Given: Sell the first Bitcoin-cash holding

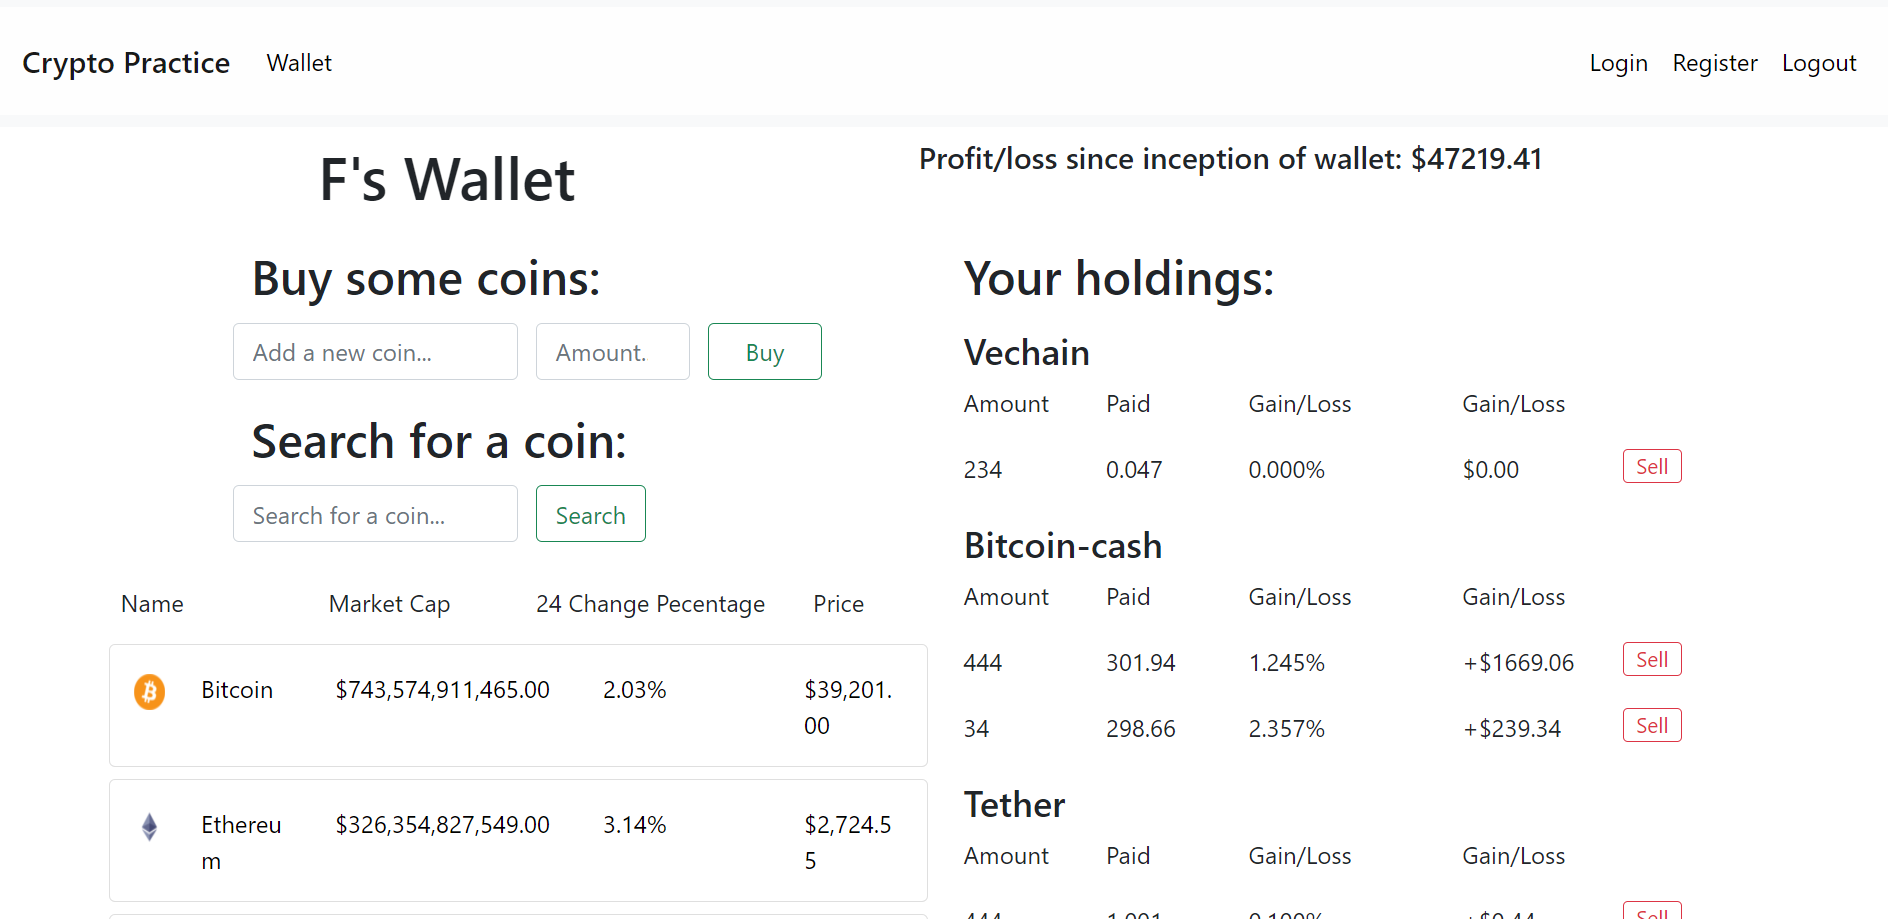Looking at the screenshot, I should tap(1651, 659).
